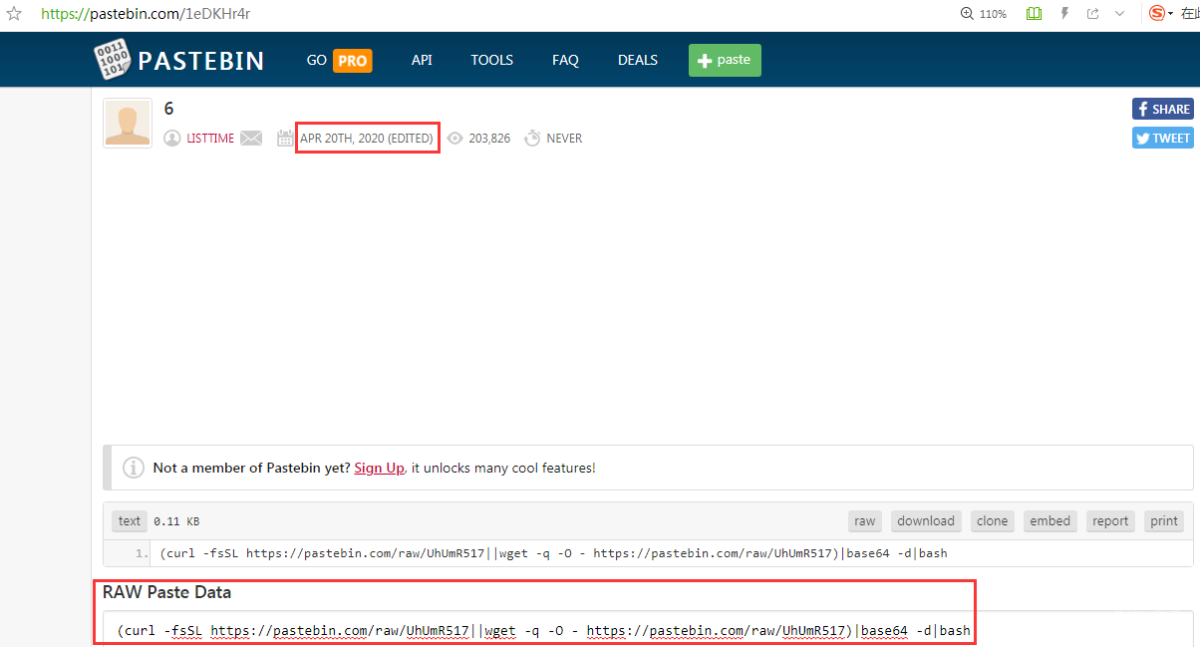Screen dimensions: 1200x647
Task: Click the 203,826 view count
Action: (489, 138)
